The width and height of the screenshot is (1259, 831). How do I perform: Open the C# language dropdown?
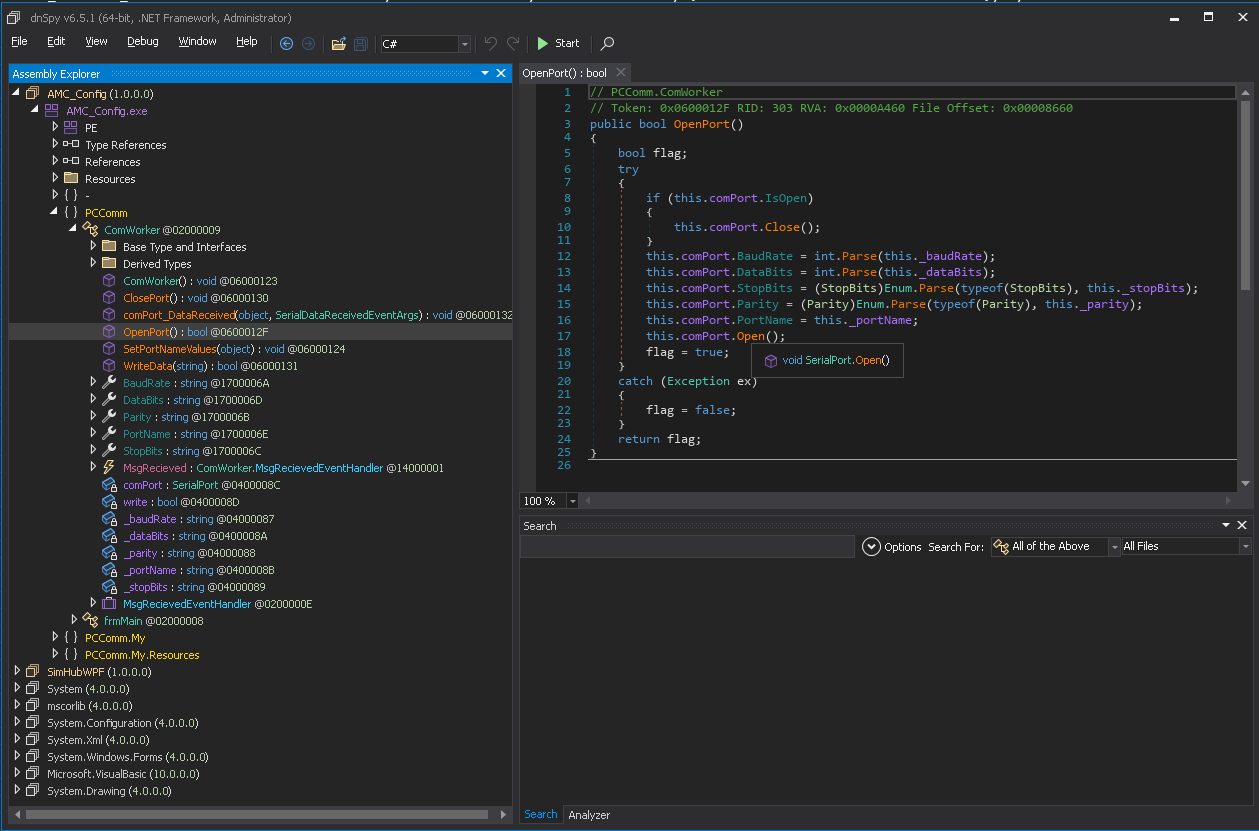(464, 44)
